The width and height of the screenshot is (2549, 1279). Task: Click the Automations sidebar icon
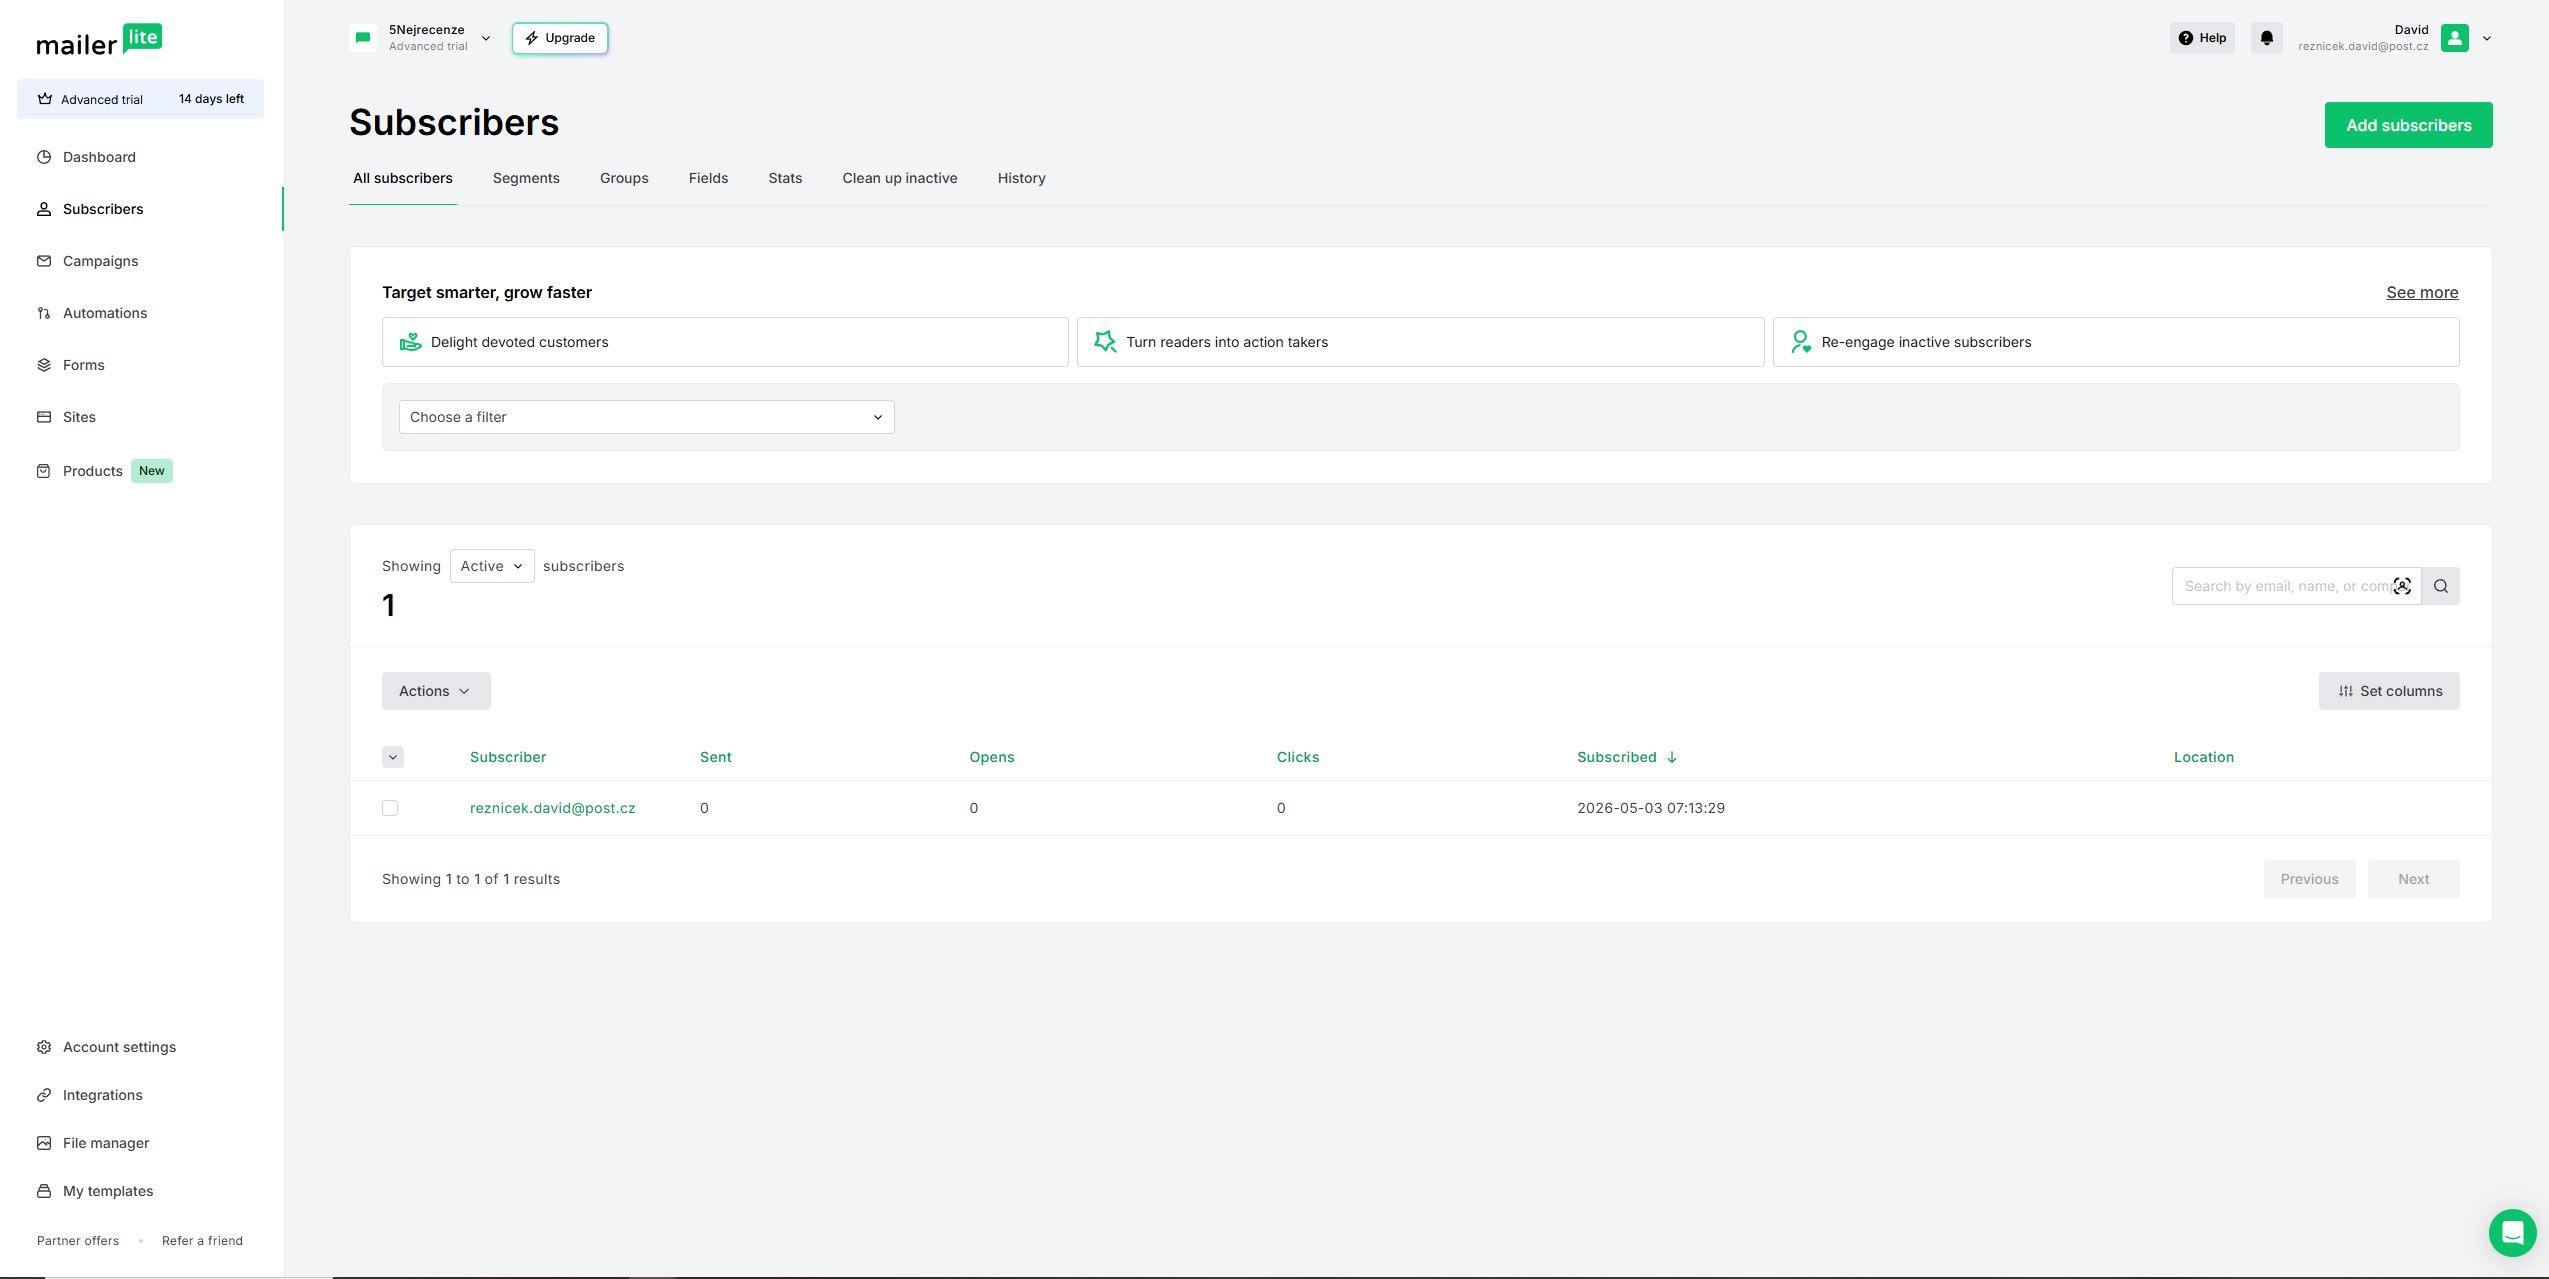tap(44, 313)
